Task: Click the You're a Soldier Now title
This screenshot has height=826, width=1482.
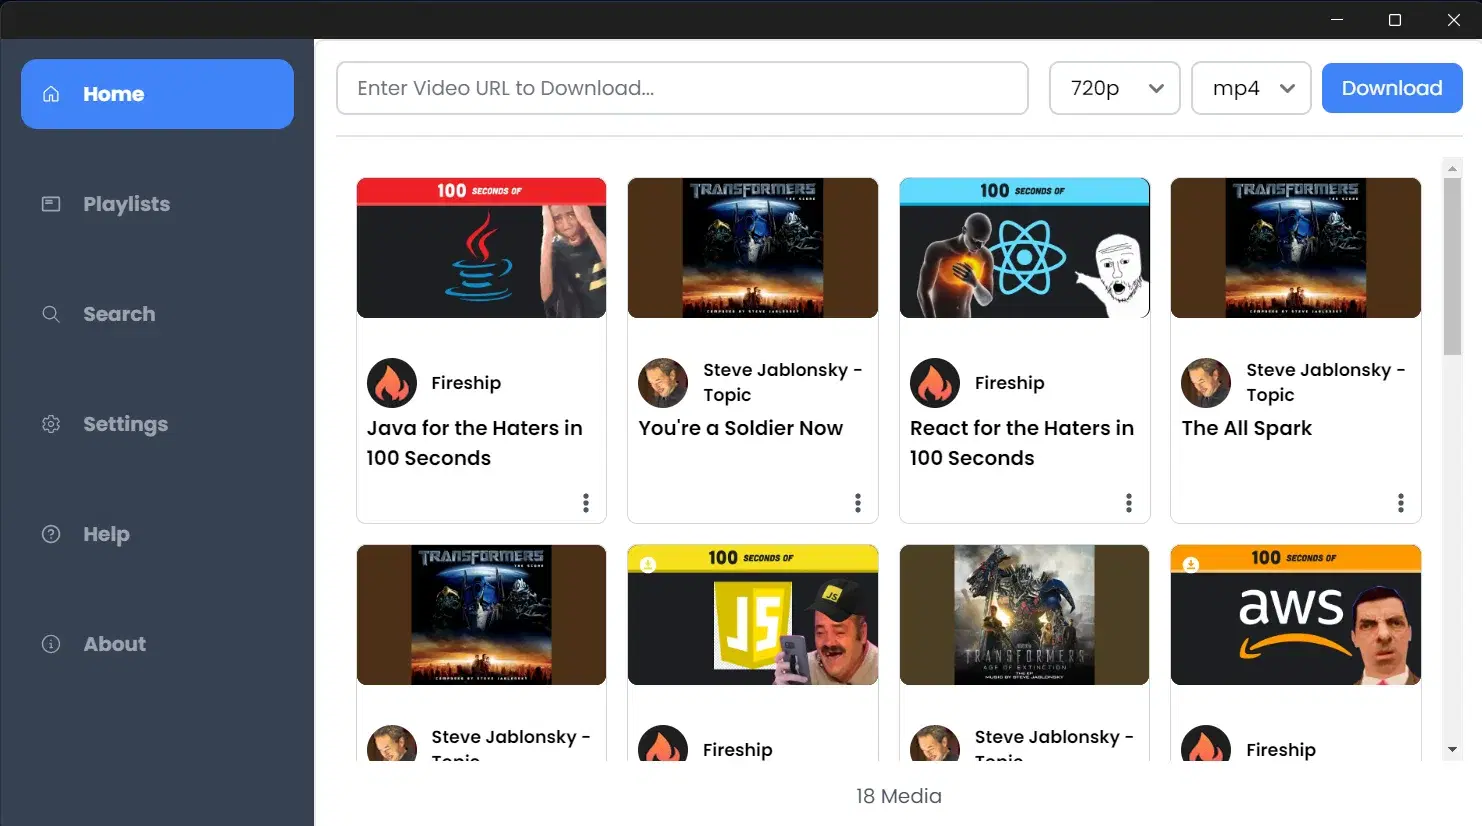Action: point(741,428)
